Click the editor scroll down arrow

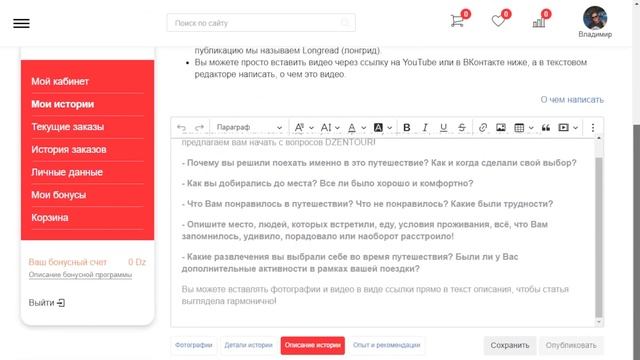click(599, 322)
